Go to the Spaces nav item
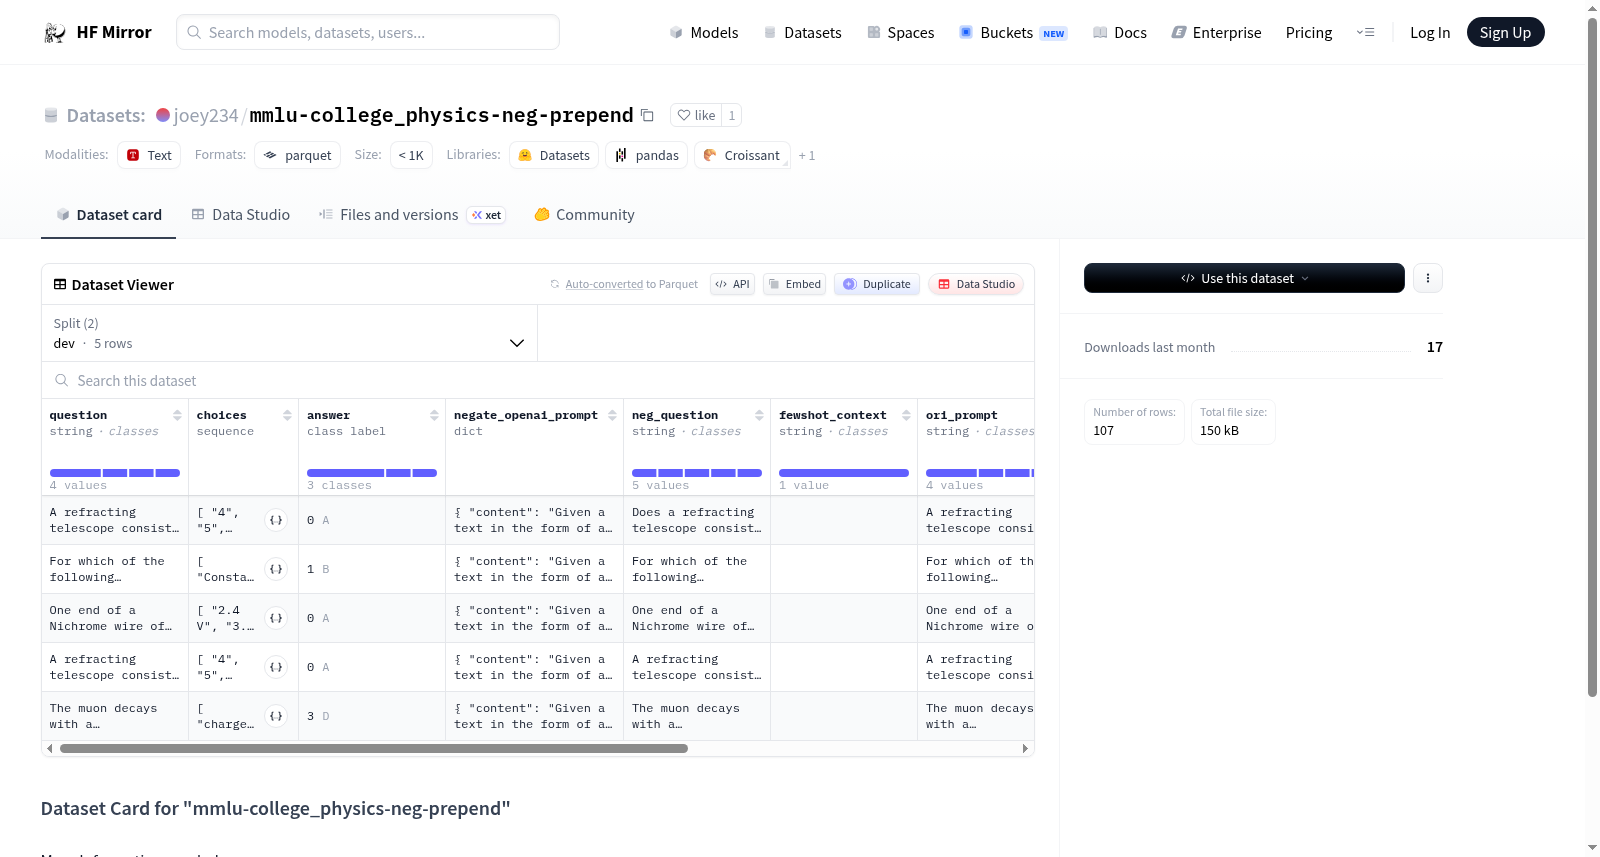The height and width of the screenshot is (857, 1600). point(900,32)
